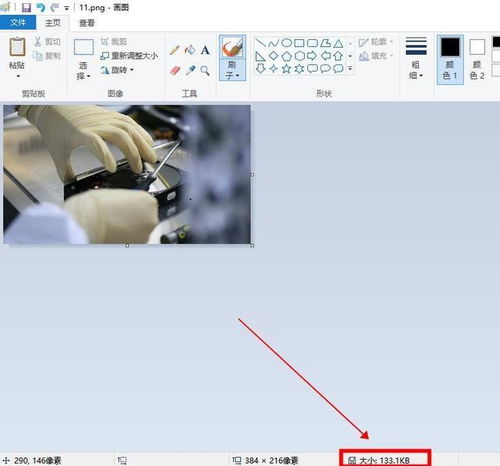Expand the Paste dropdown arrow
Viewport: 500px width, 466px height.
click(18, 76)
